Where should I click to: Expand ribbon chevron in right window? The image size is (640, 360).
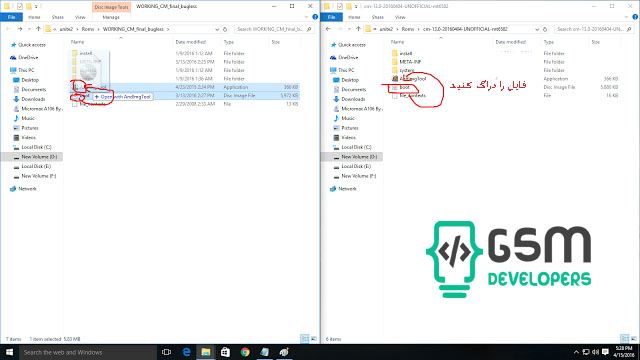point(627,17)
